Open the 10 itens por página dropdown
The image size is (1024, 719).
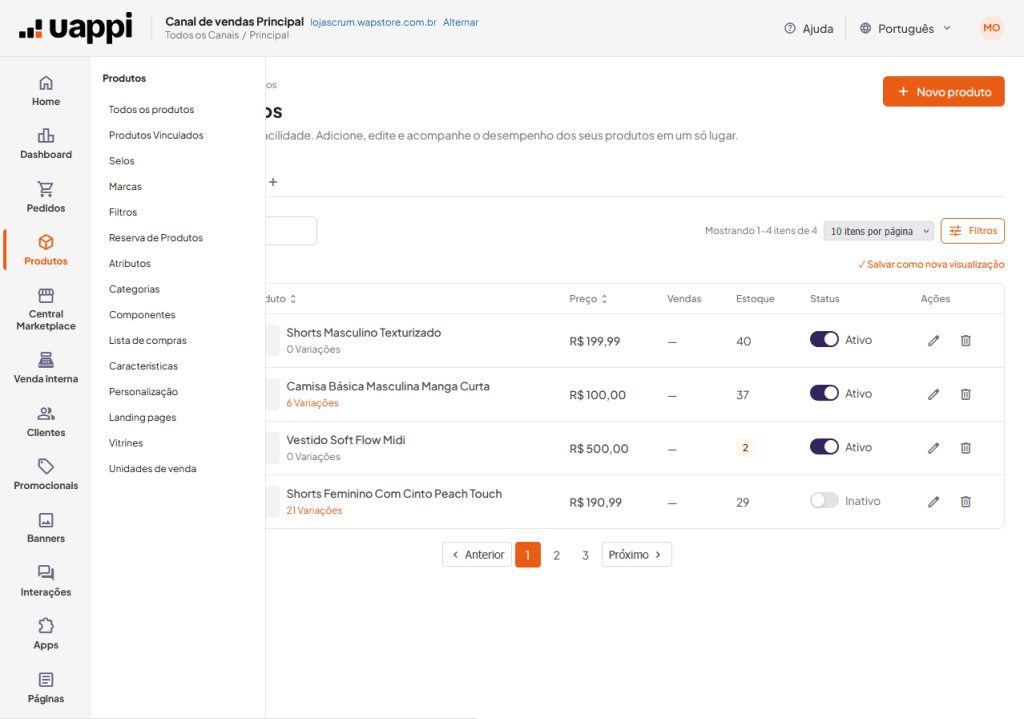pyautogui.click(x=879, y=231)
